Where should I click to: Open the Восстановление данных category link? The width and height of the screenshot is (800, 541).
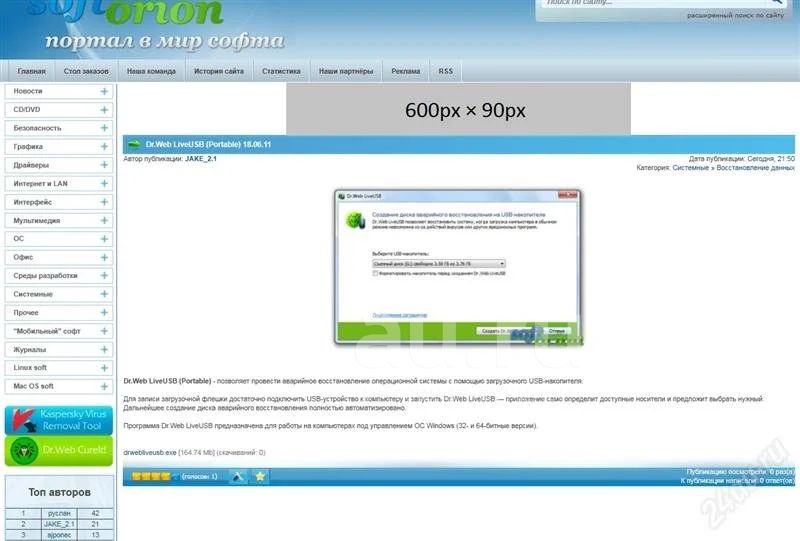[x=755, y=168]
